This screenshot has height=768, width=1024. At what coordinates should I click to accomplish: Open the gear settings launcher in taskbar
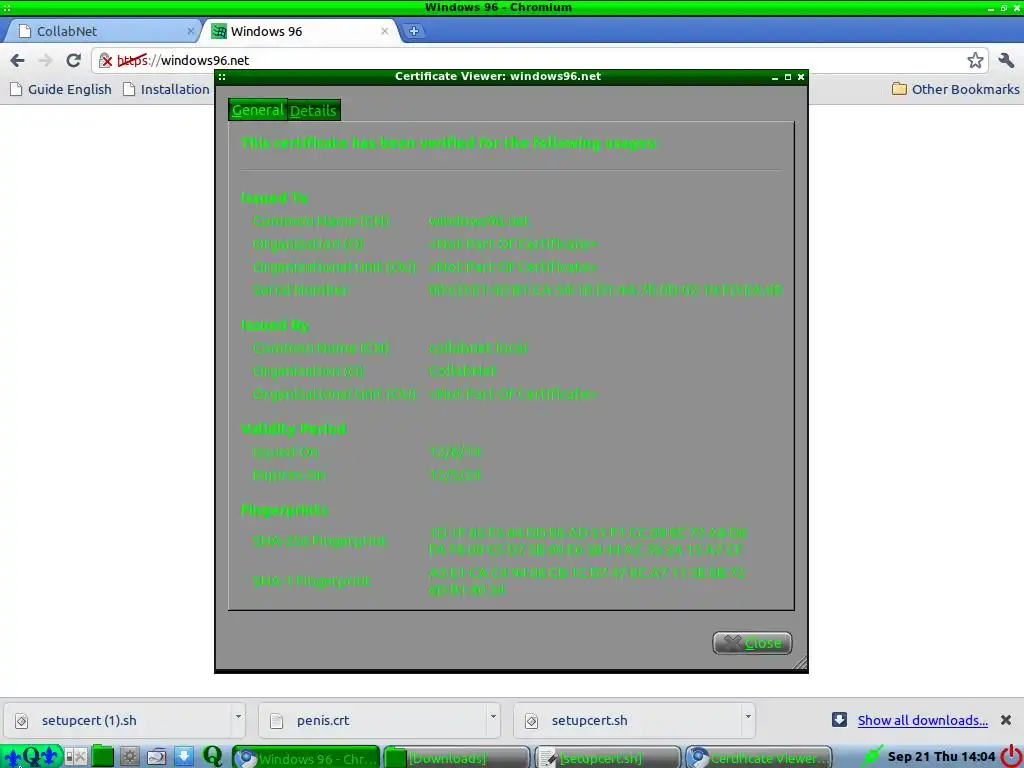129,757
